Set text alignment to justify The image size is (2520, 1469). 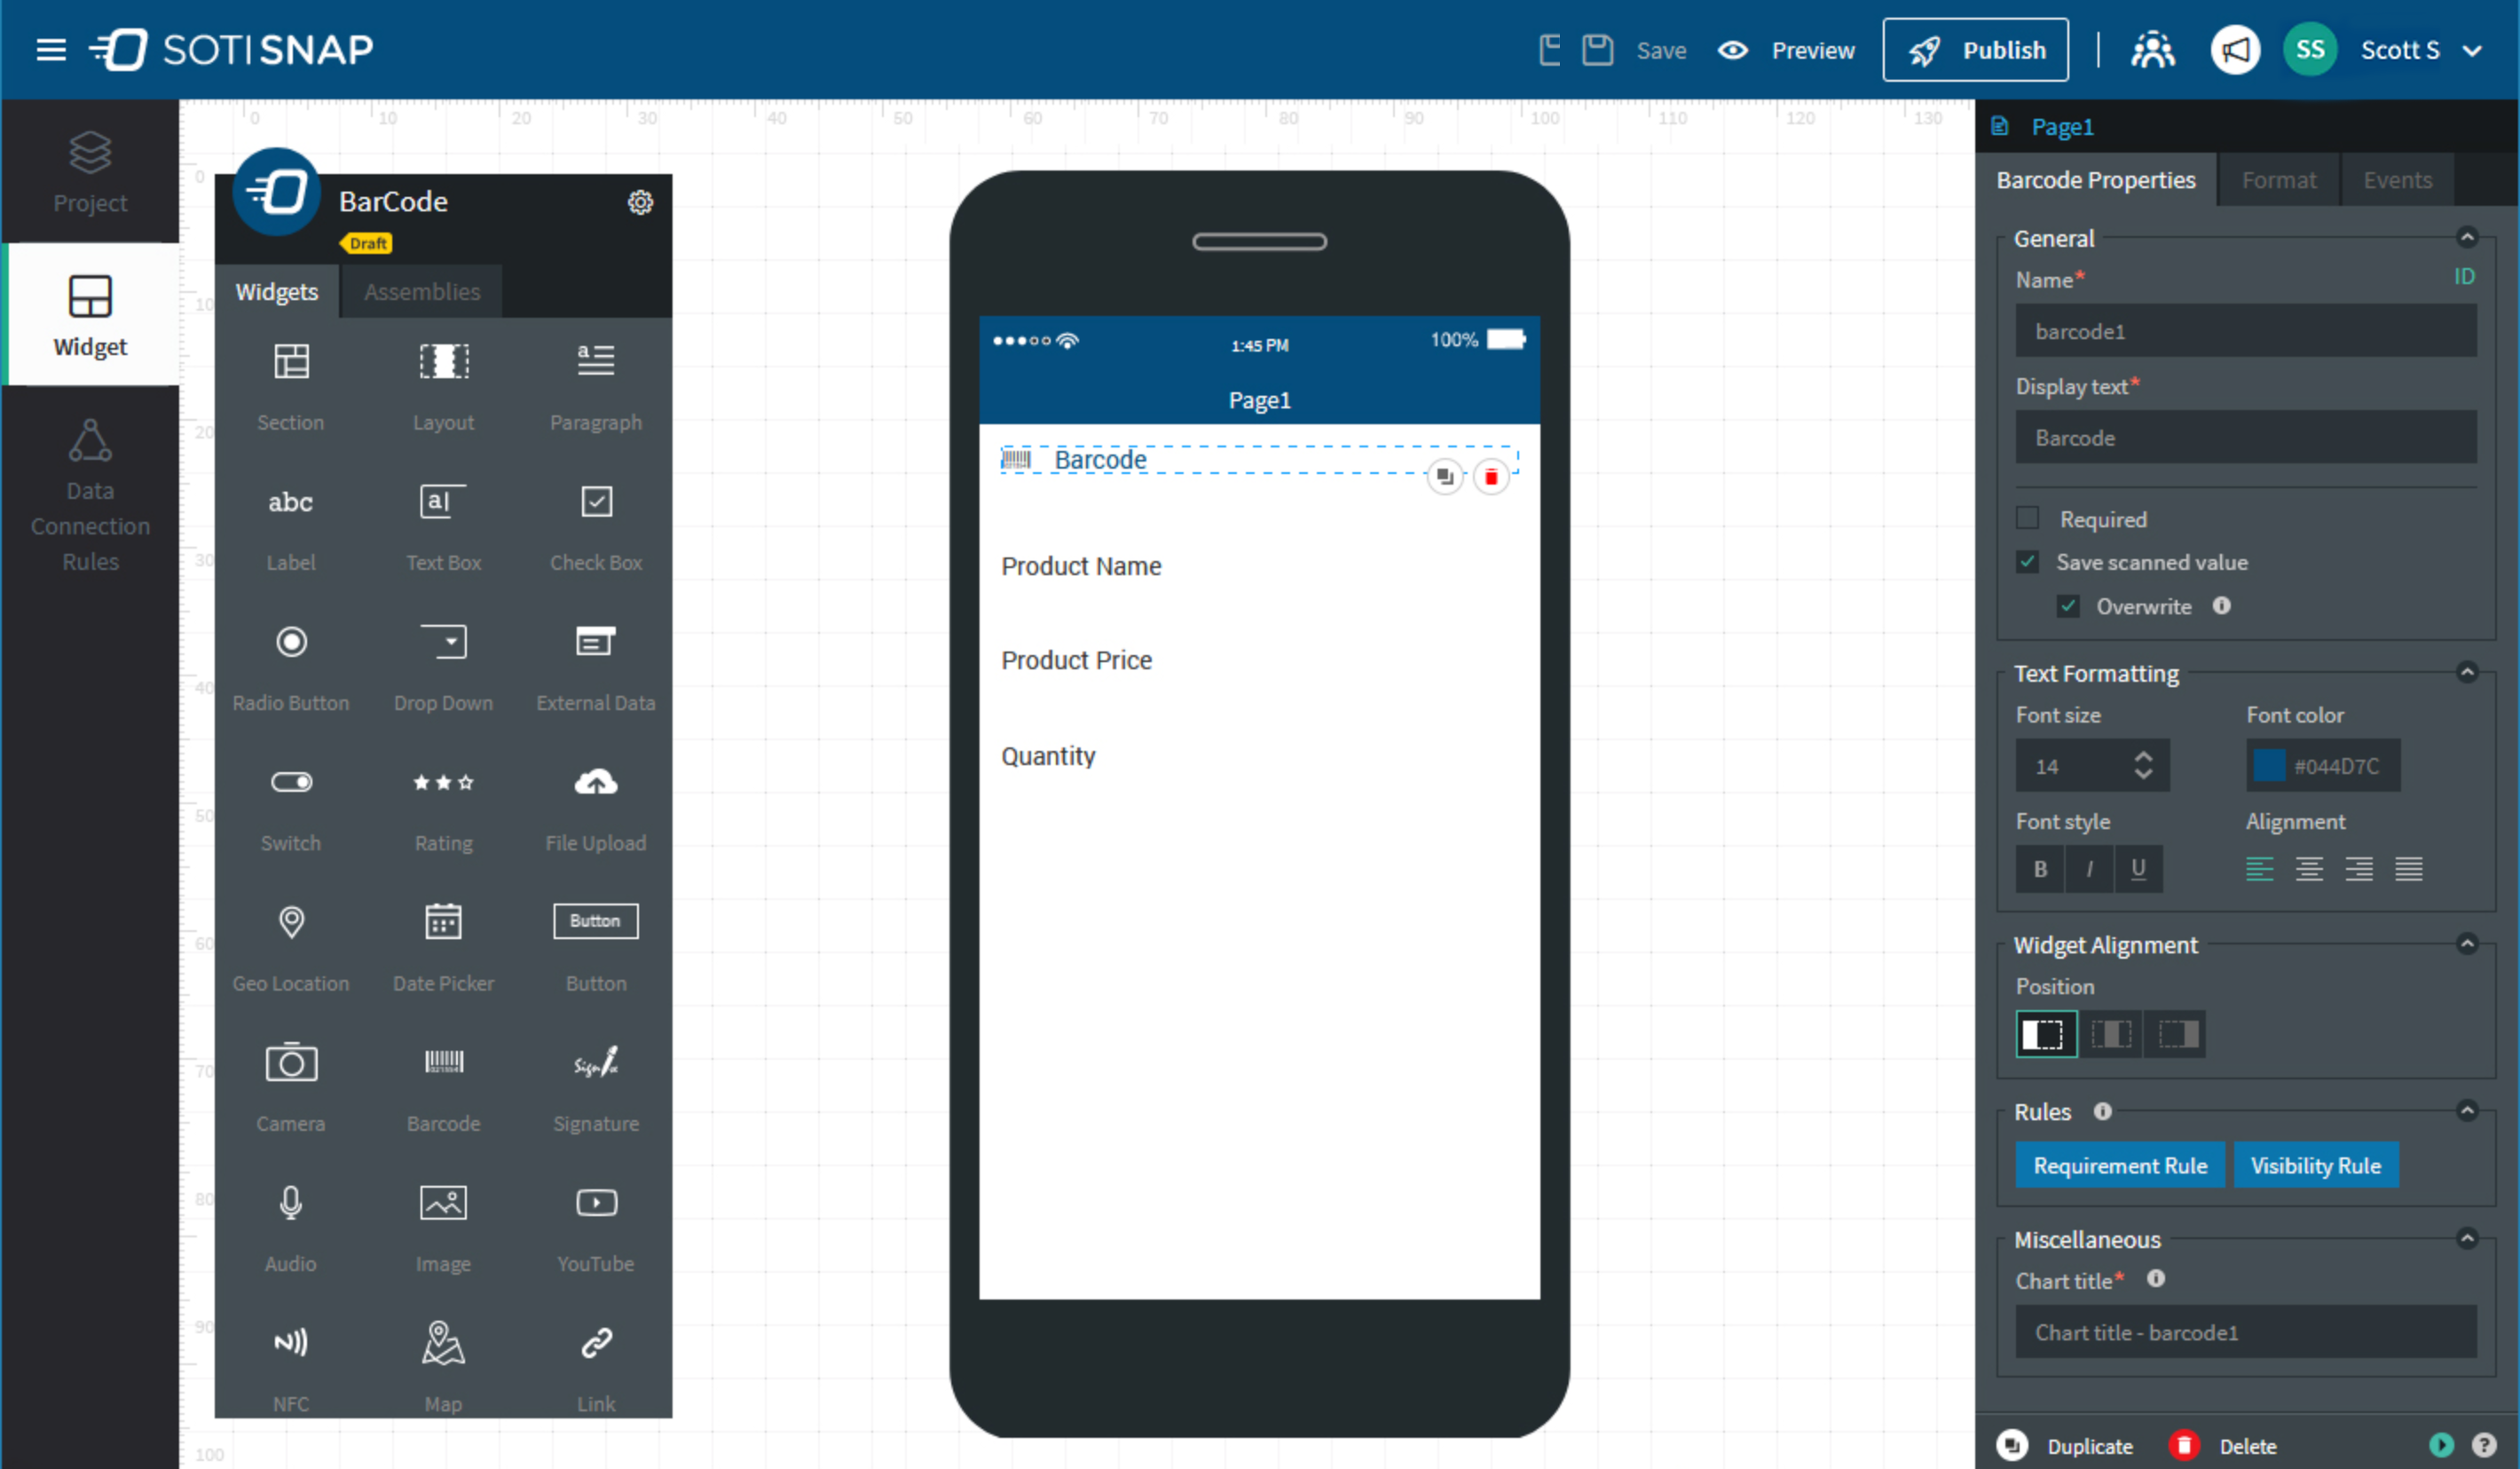2409,869
